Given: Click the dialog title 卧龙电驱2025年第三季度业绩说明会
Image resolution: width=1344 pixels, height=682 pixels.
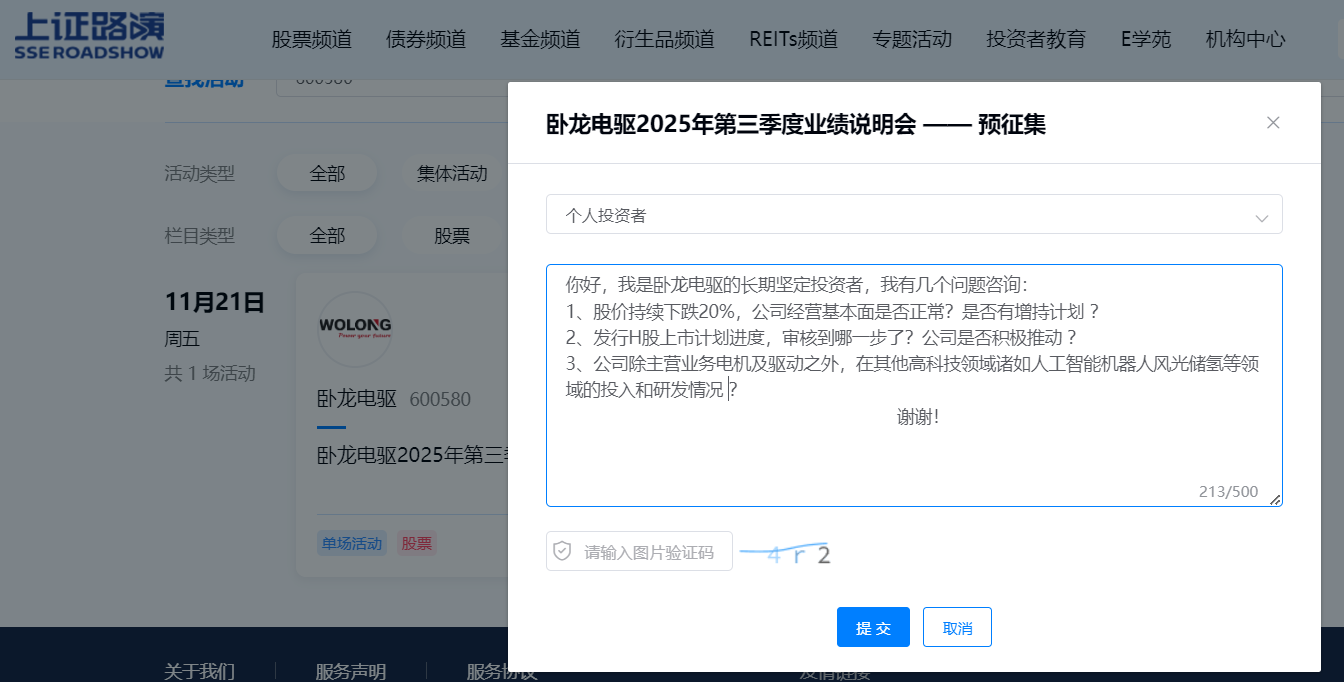Looking at the screenshot, I should pyautogui.click(x=731, y=124).
